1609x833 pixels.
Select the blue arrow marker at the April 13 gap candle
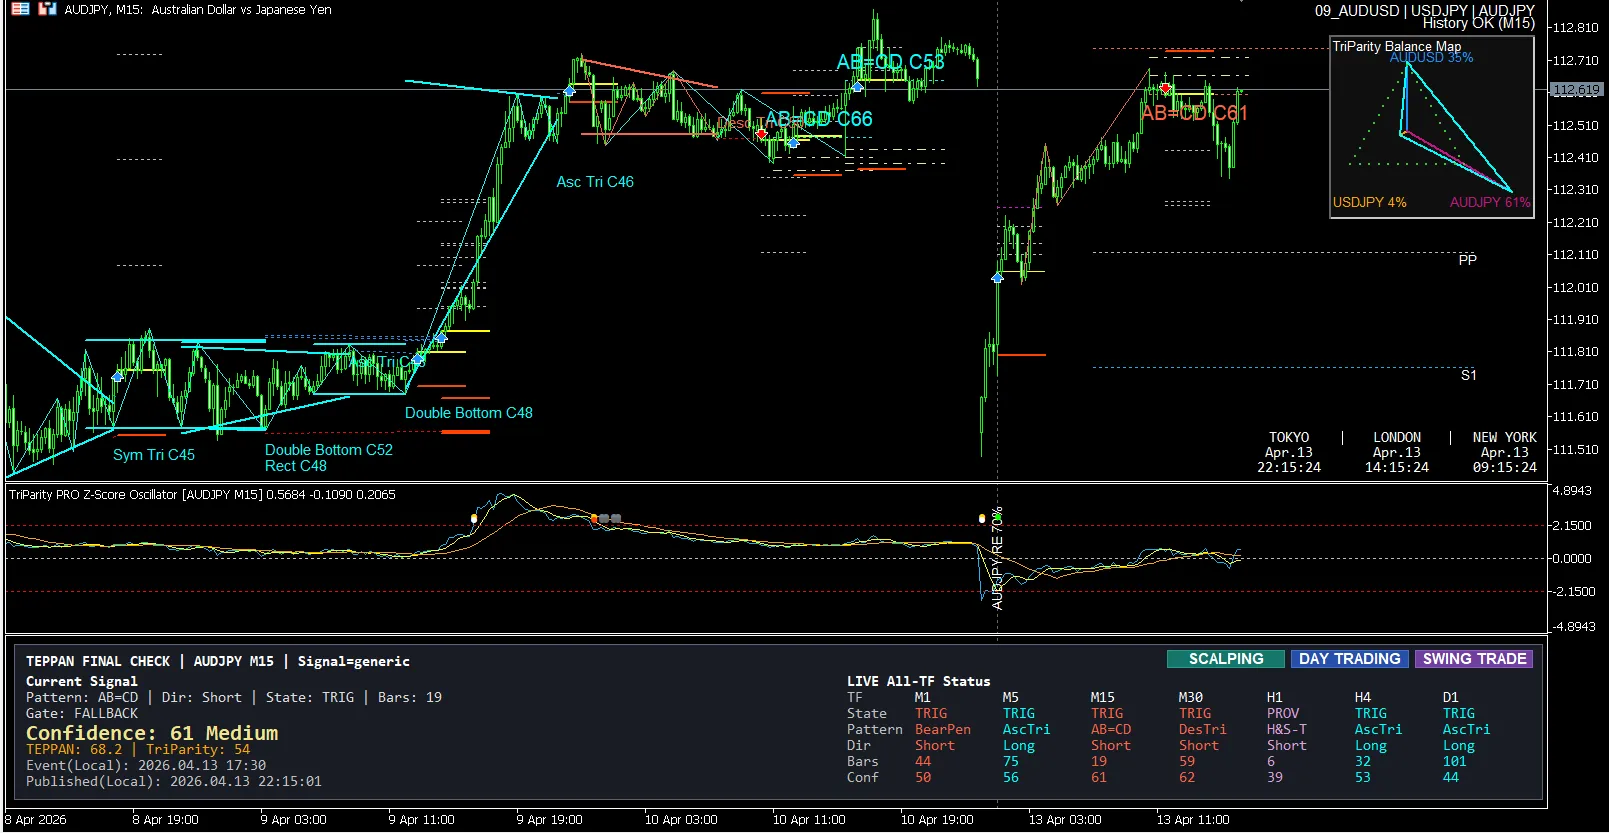click(997, 277)
